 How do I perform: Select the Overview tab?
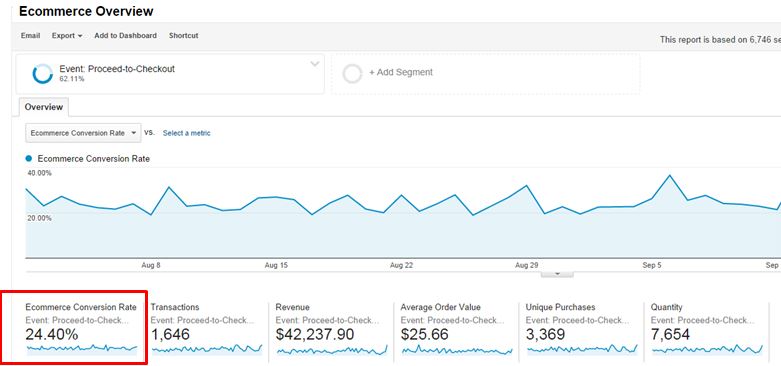[x=44, y=107]
